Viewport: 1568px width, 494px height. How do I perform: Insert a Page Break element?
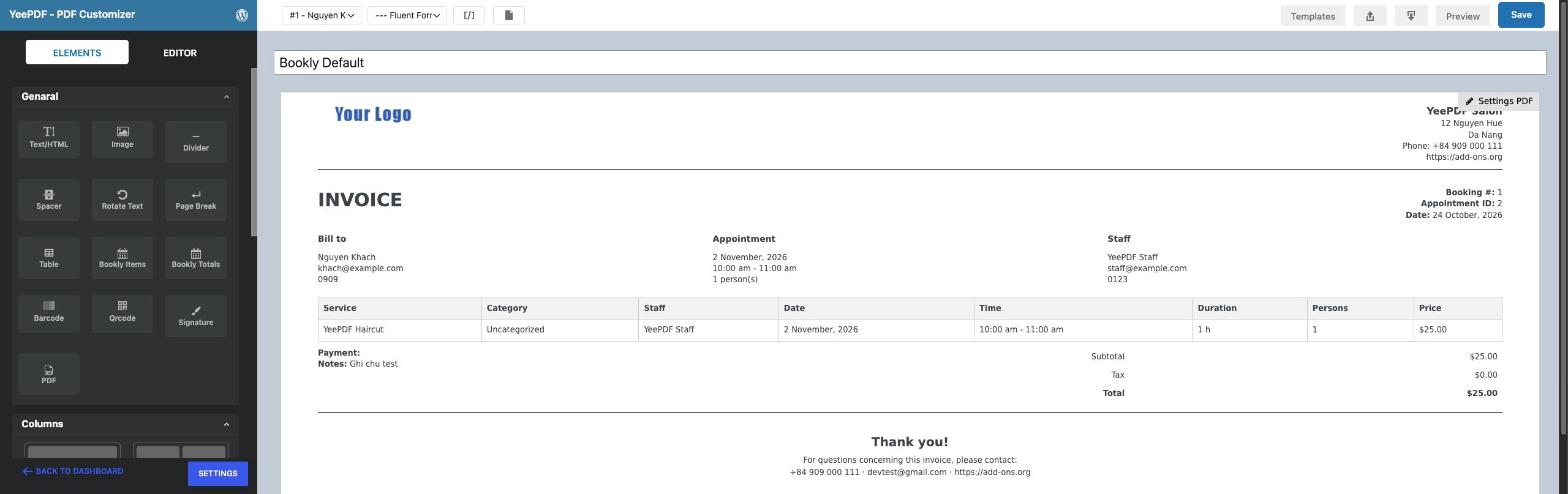tap(196, 199)
